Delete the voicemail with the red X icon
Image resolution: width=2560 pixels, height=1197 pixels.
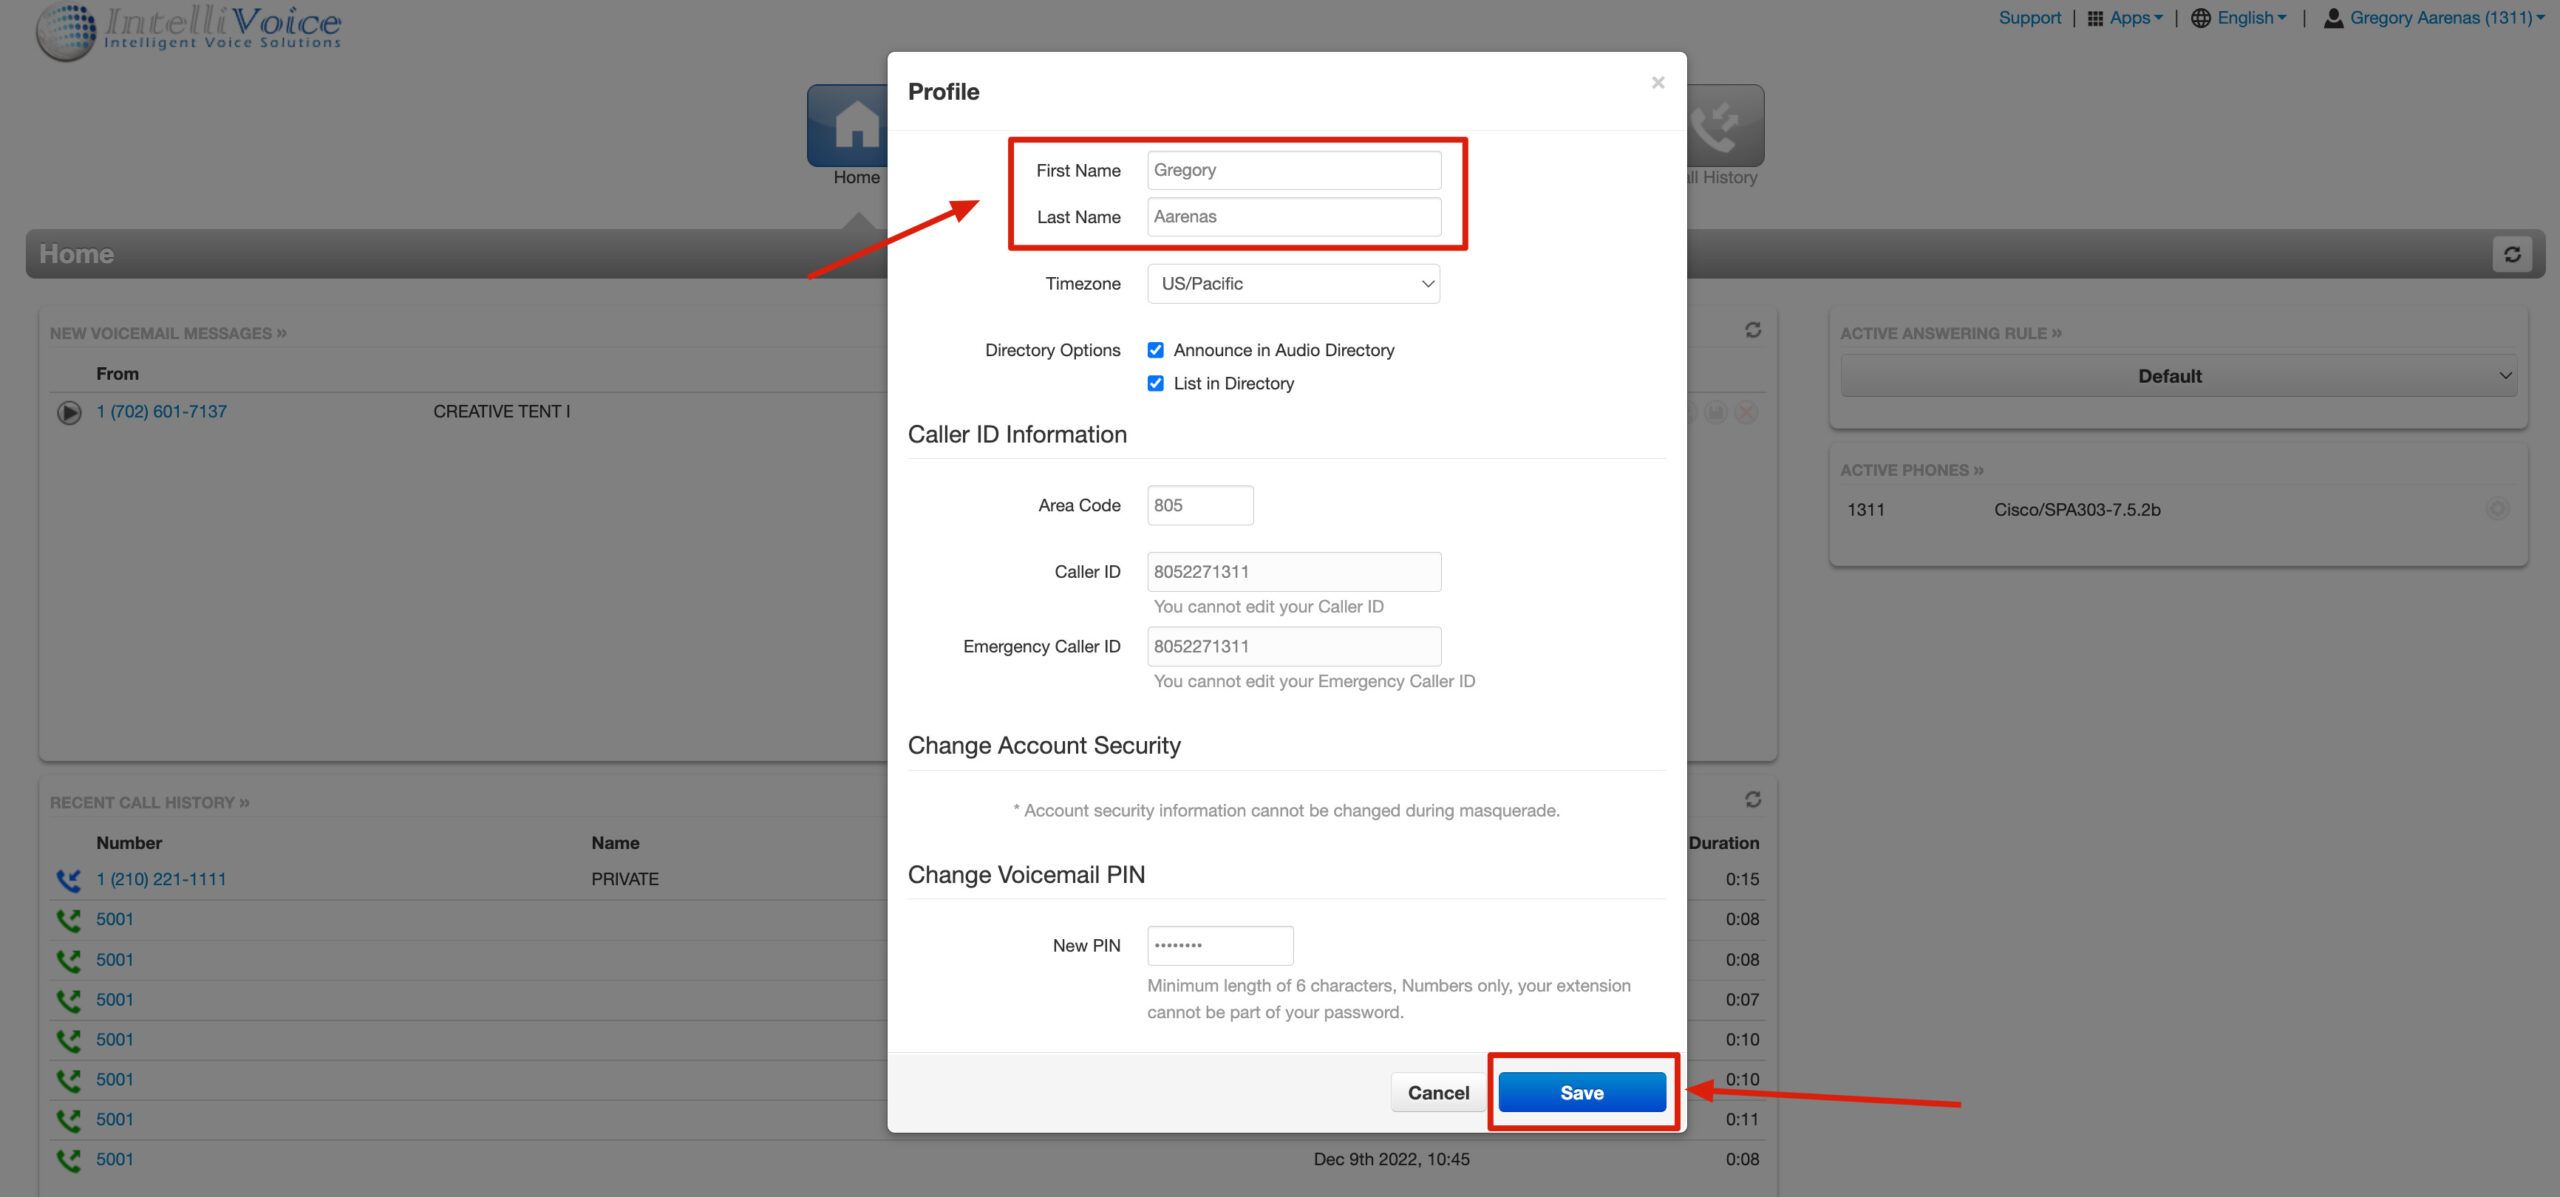tap(1745, 412)
